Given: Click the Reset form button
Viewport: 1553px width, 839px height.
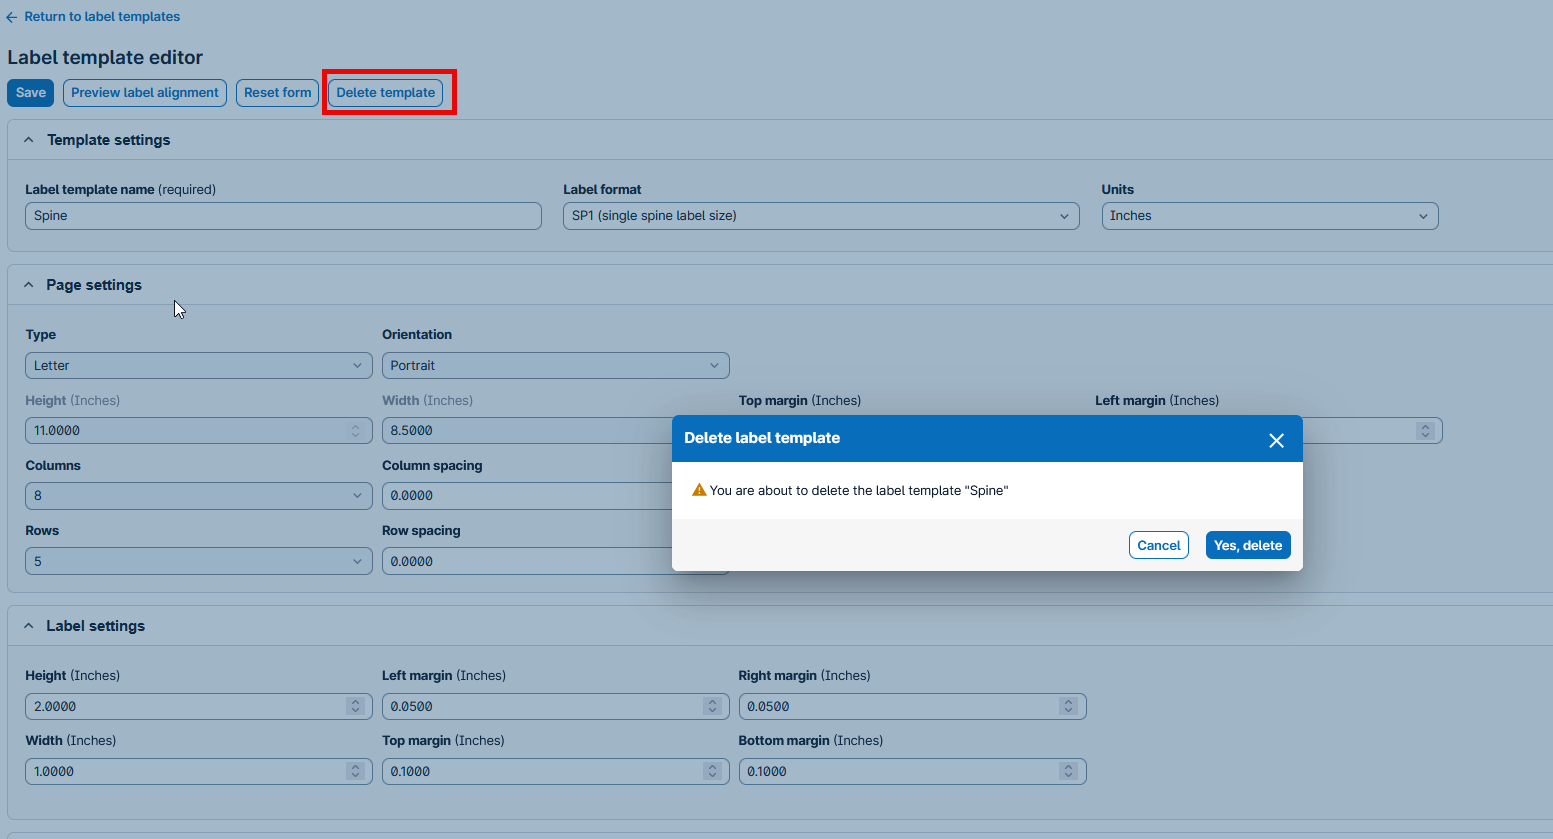Looking at the screenshot, I should [277, 93].
